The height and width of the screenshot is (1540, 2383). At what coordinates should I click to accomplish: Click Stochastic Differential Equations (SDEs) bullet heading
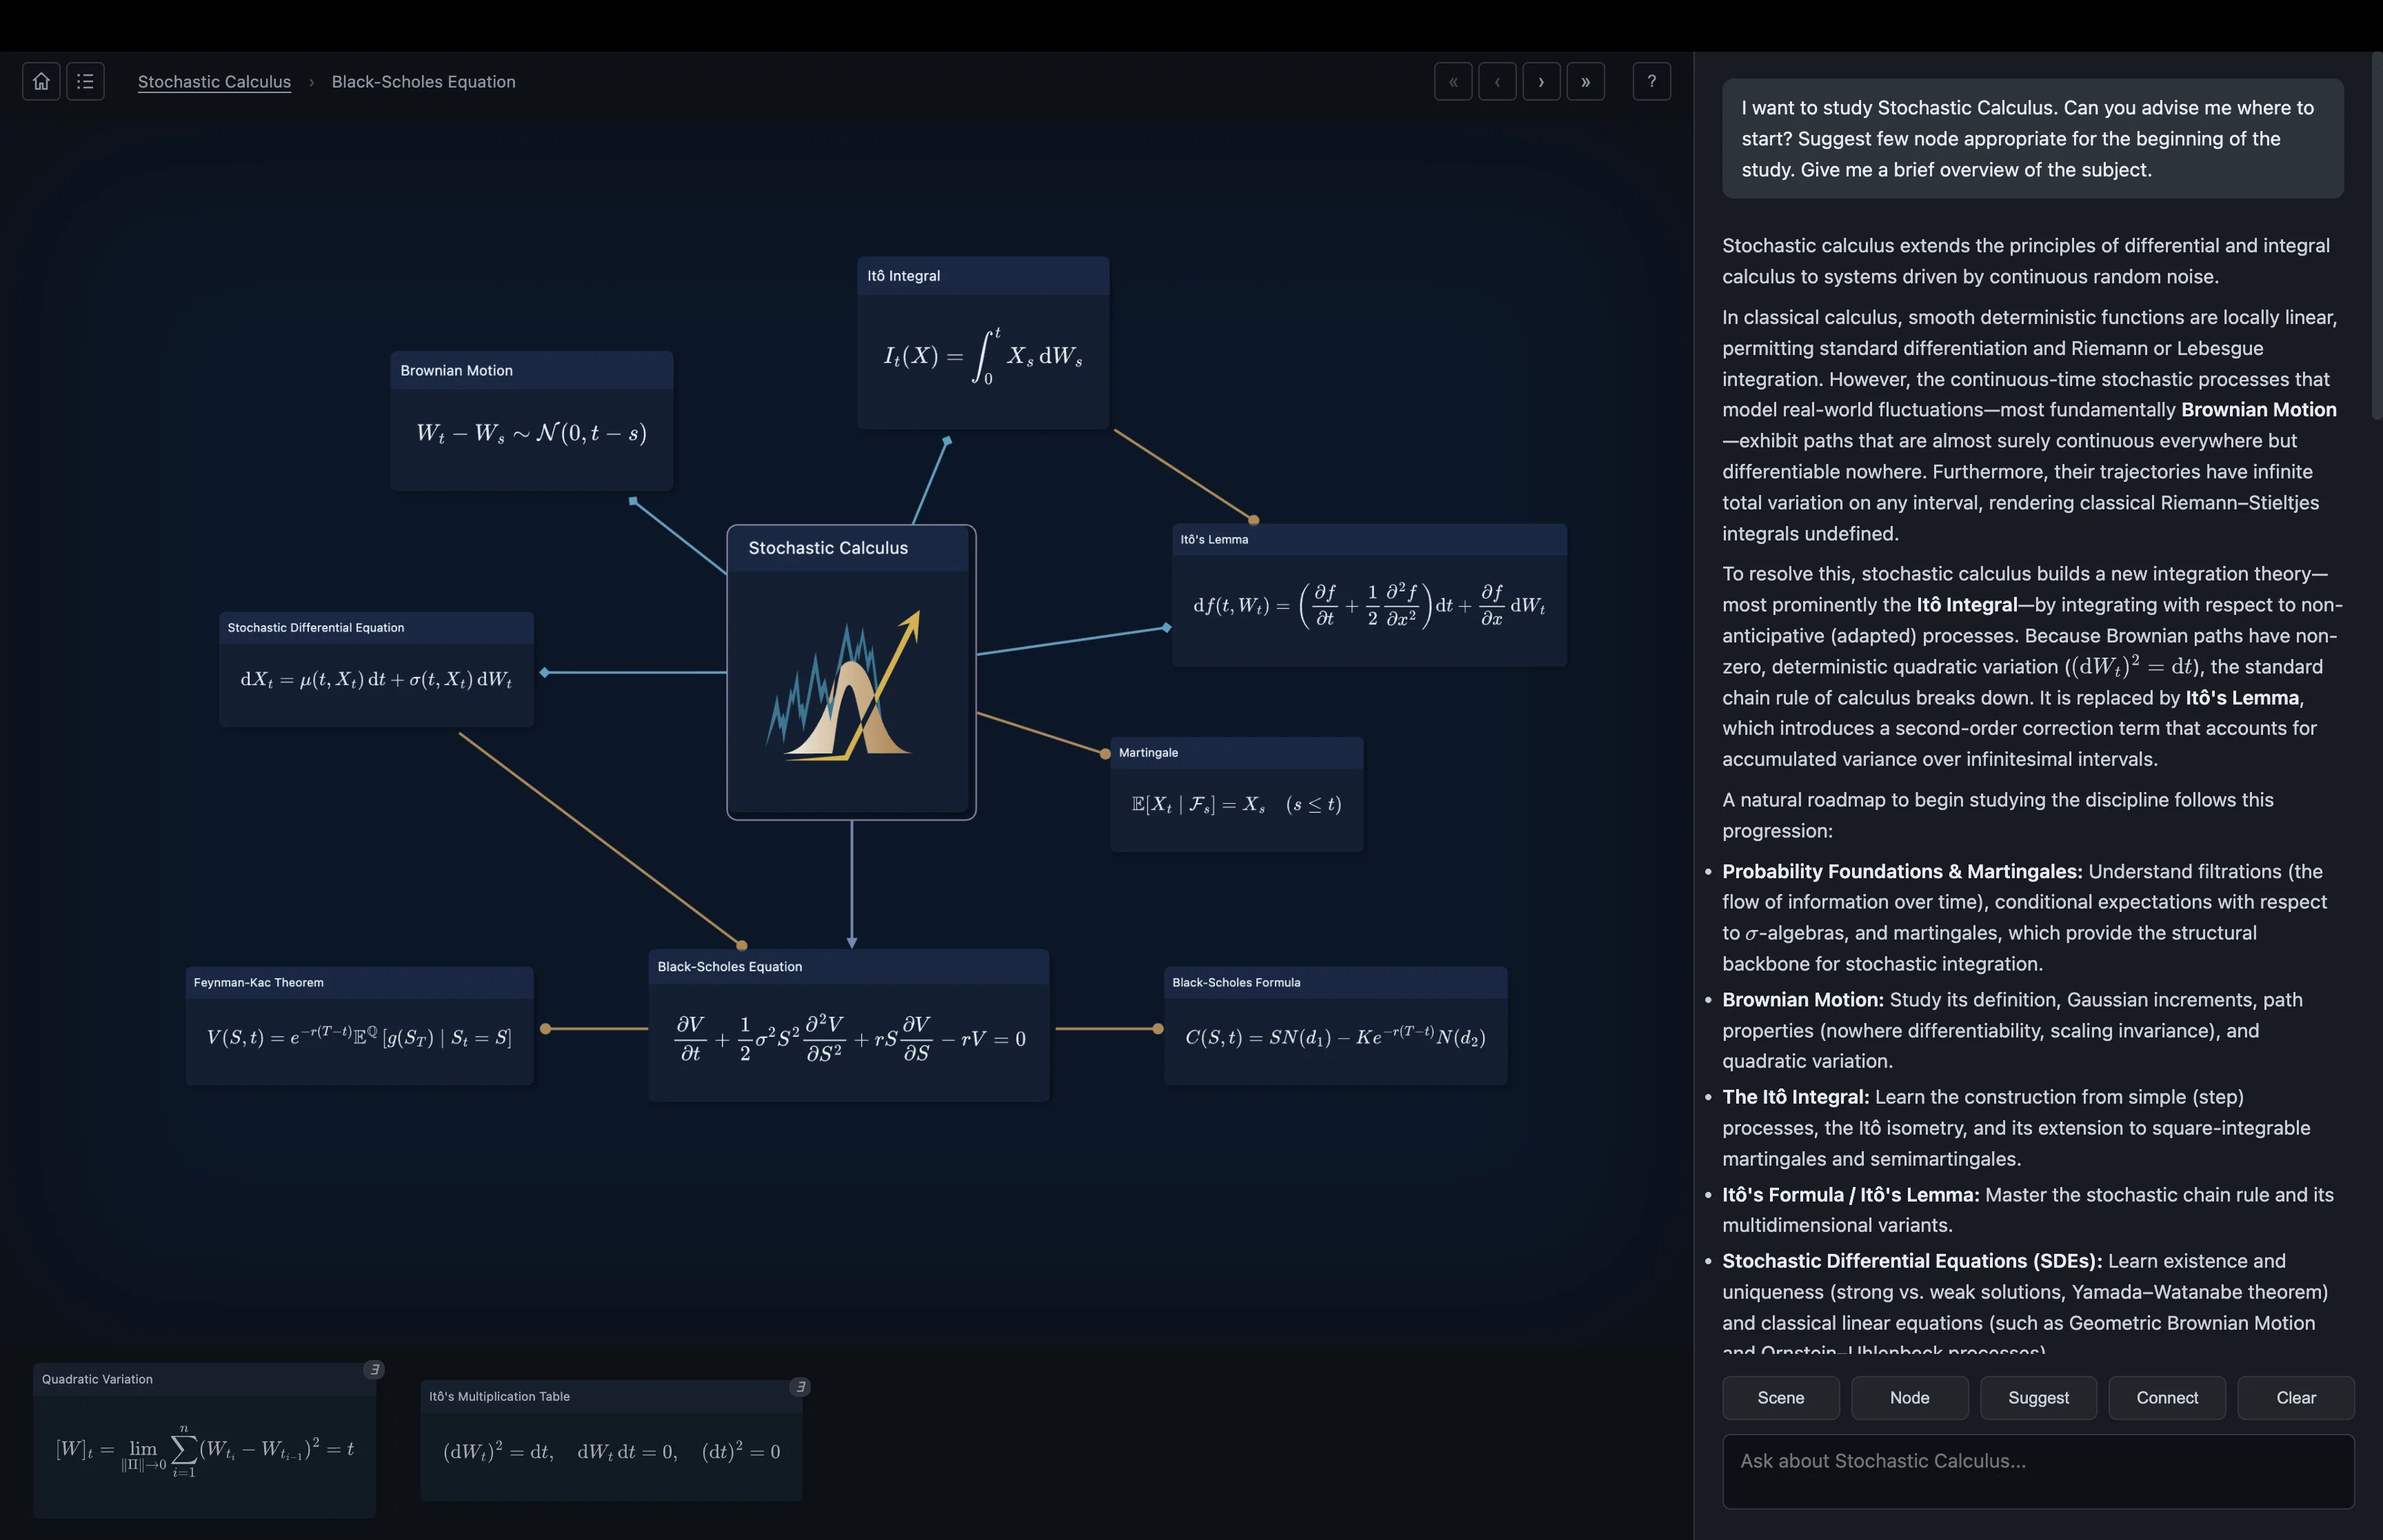tap(1912, 1261)
